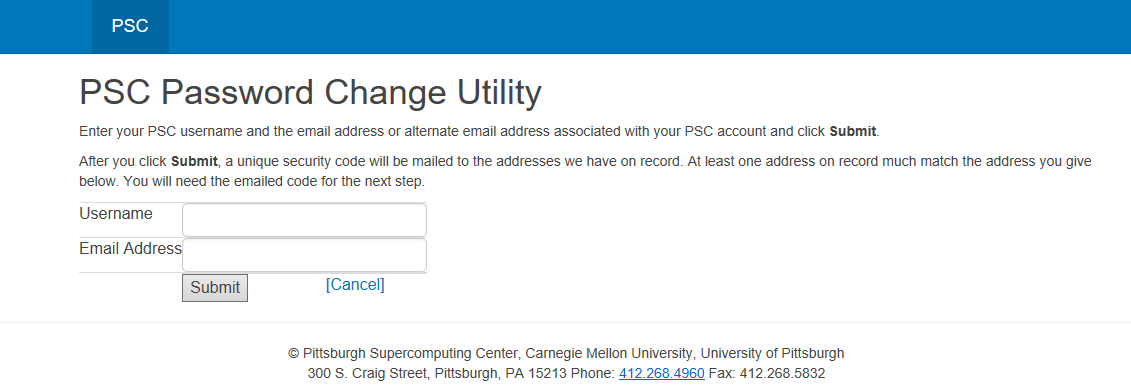Click University of Pittsburgh footer text

(x=773, y=353)
